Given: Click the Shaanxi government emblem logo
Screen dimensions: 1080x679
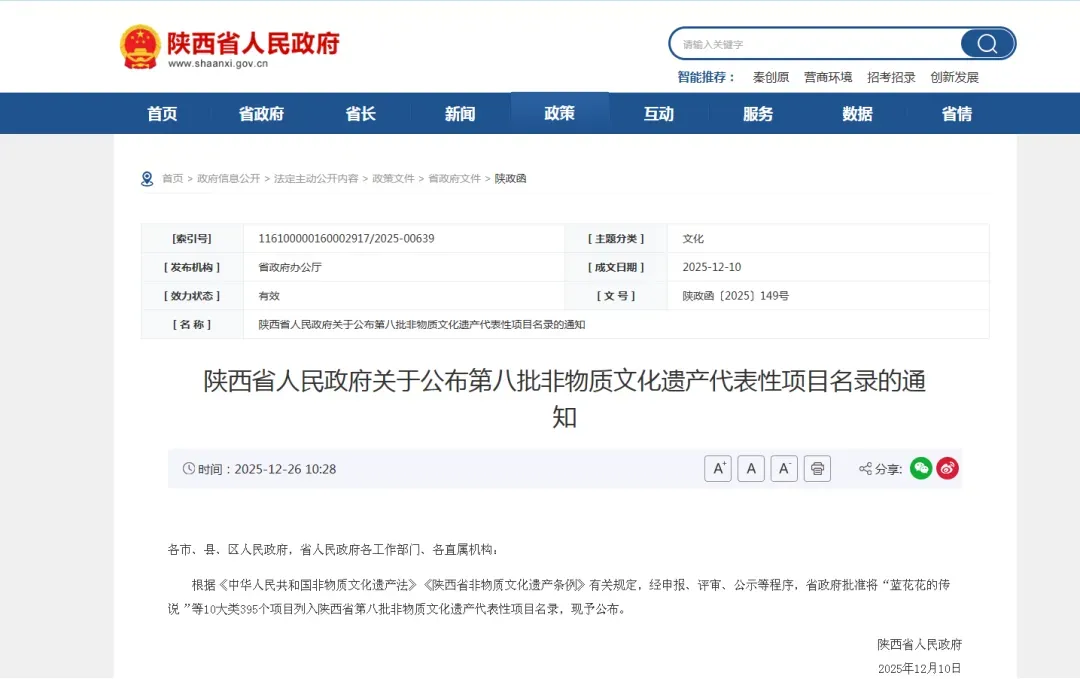Looking at the screenshot, I should pyautogui.click(x=140, y=46).
